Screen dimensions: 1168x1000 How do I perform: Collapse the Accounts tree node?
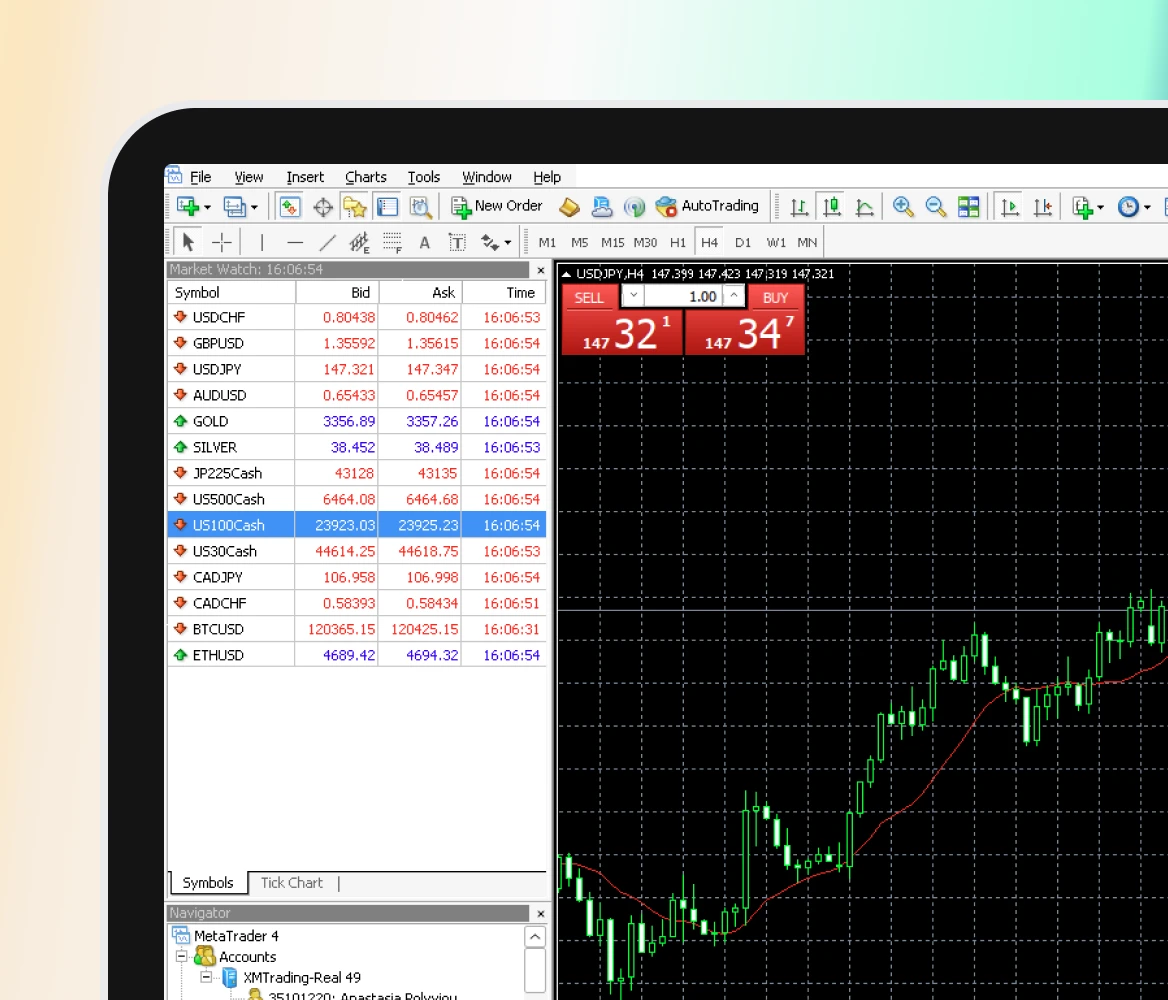pyautogui.click(x=181, y=956)
